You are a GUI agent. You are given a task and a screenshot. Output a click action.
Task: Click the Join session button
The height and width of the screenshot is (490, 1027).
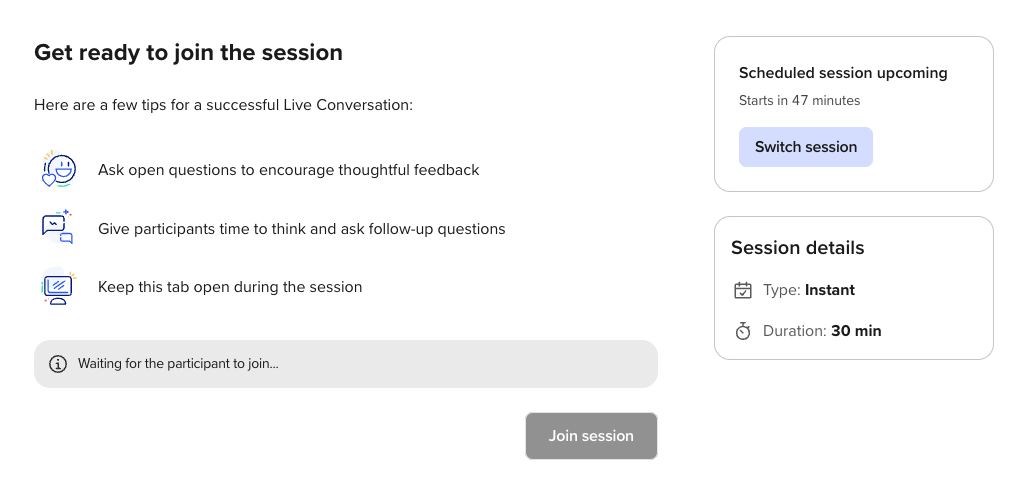(x=591, y=436)
